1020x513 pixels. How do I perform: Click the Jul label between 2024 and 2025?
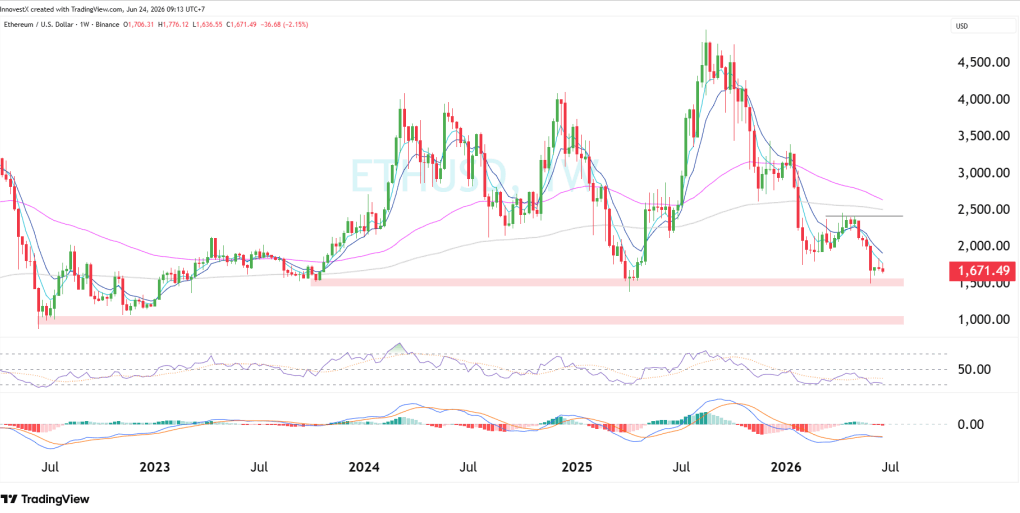tap(469, 467)
